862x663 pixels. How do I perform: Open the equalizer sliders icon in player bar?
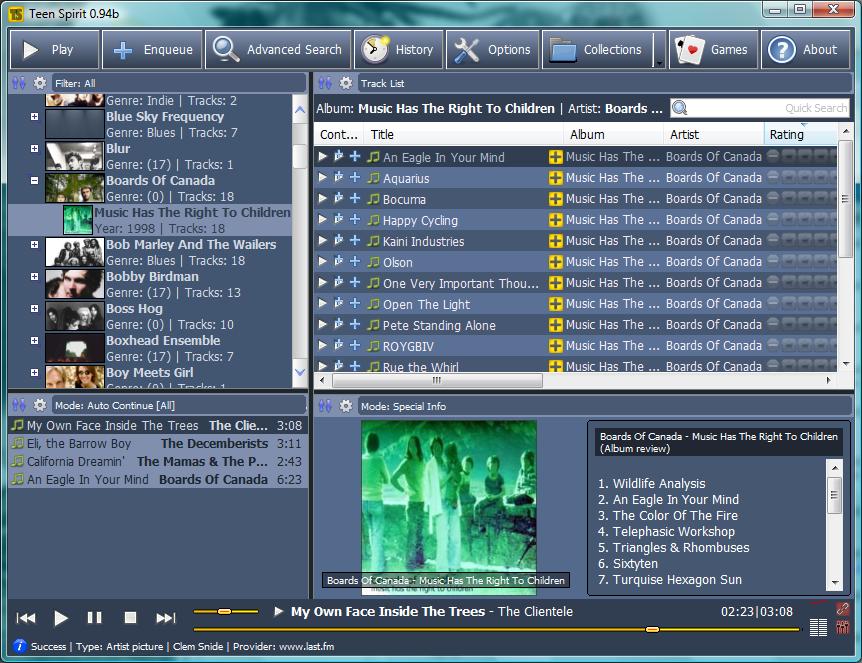(842, 627)
